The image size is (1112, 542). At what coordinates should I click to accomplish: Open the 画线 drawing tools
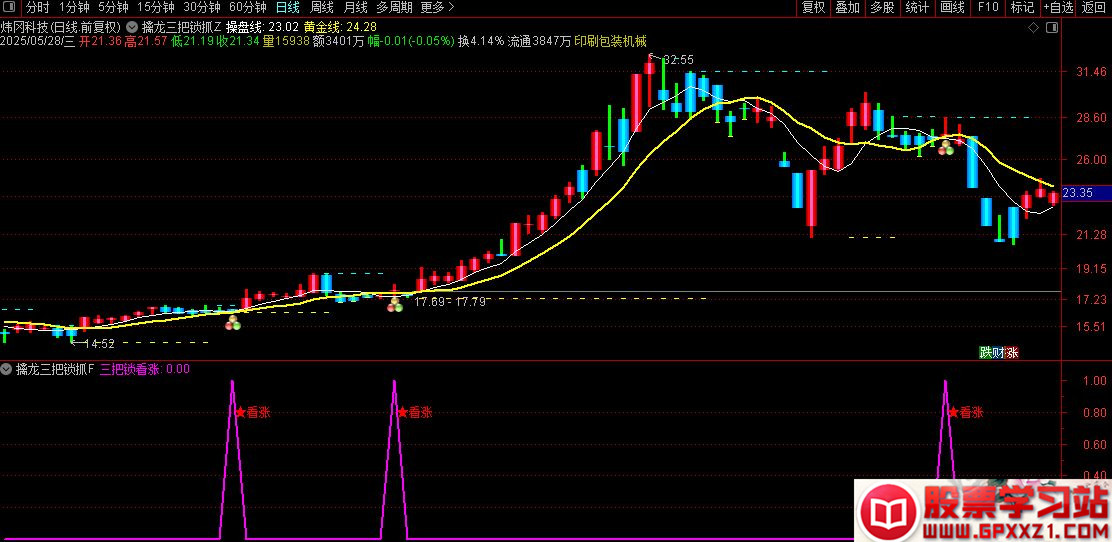pyautogui.click(x=952, y=8)
